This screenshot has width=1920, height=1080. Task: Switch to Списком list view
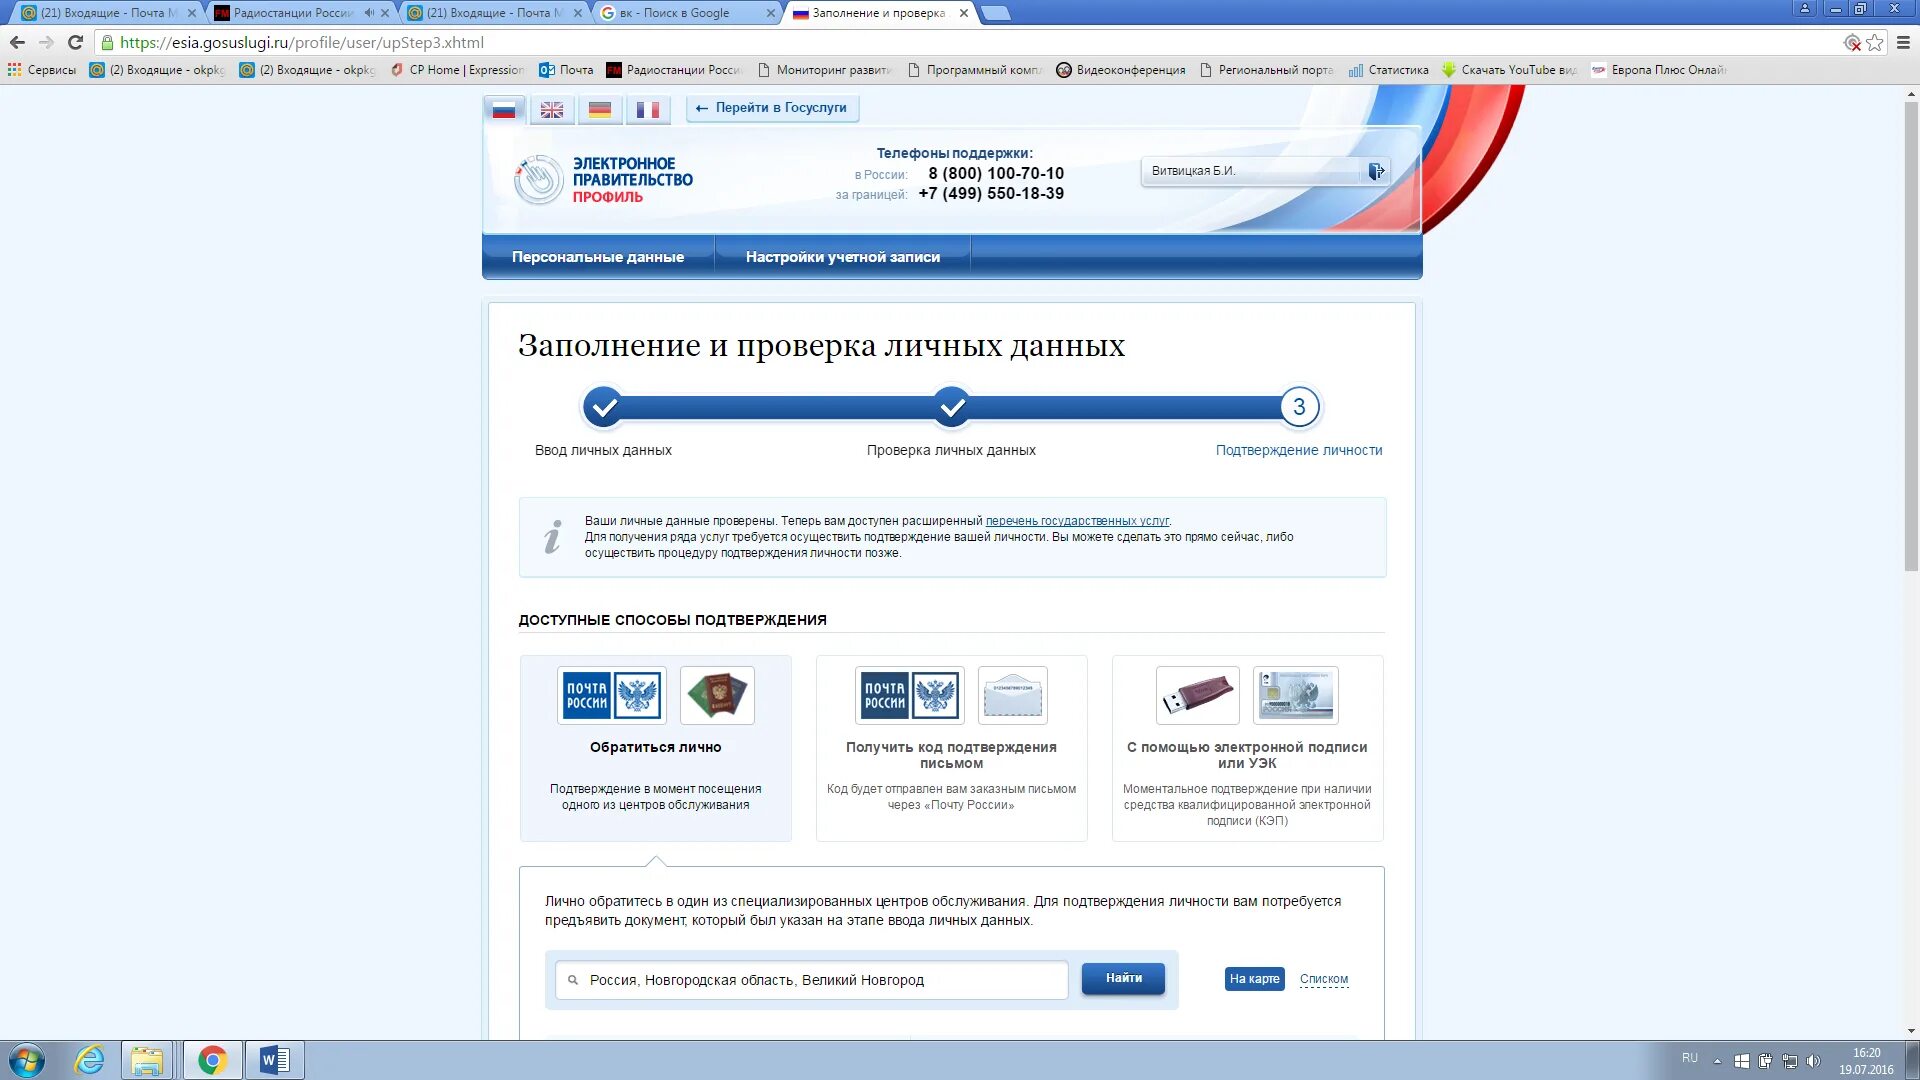(1324, 979)
